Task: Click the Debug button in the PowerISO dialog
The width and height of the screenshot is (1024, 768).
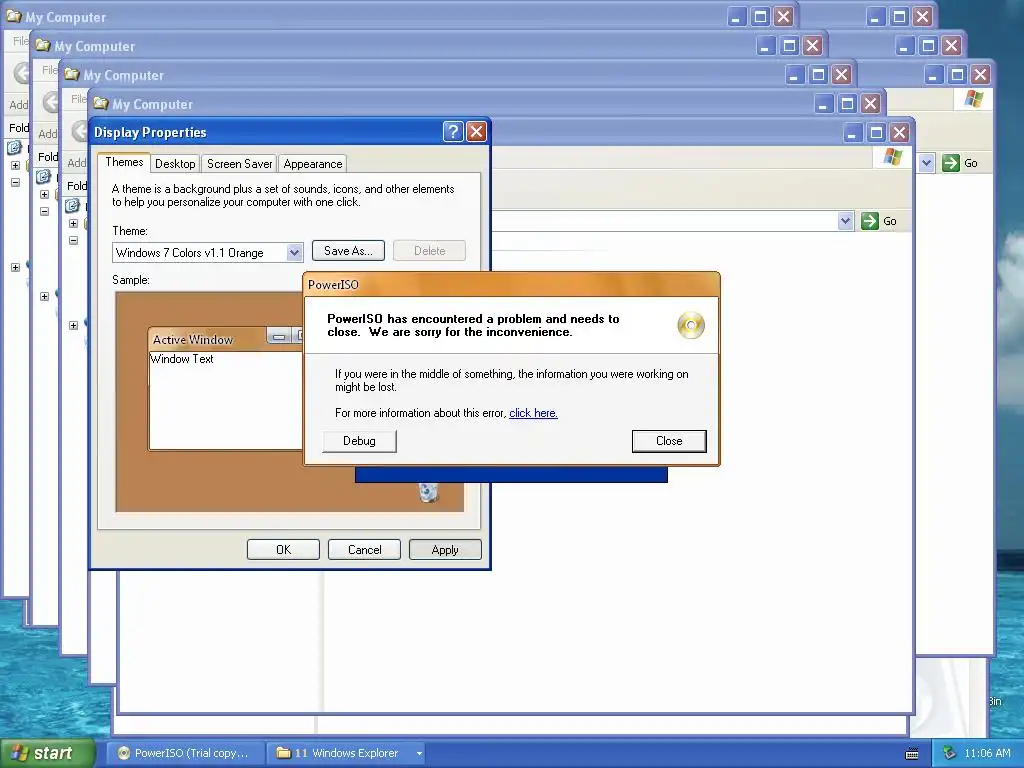Action: tap(359, 441)
